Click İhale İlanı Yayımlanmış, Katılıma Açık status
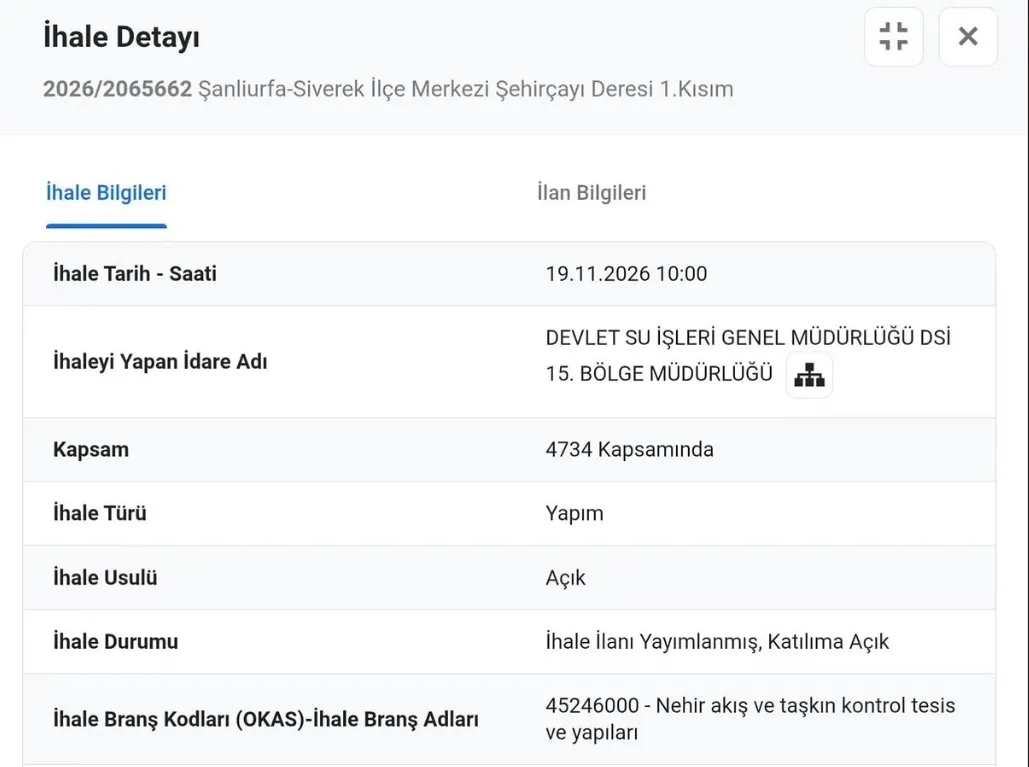 [717, 641]
